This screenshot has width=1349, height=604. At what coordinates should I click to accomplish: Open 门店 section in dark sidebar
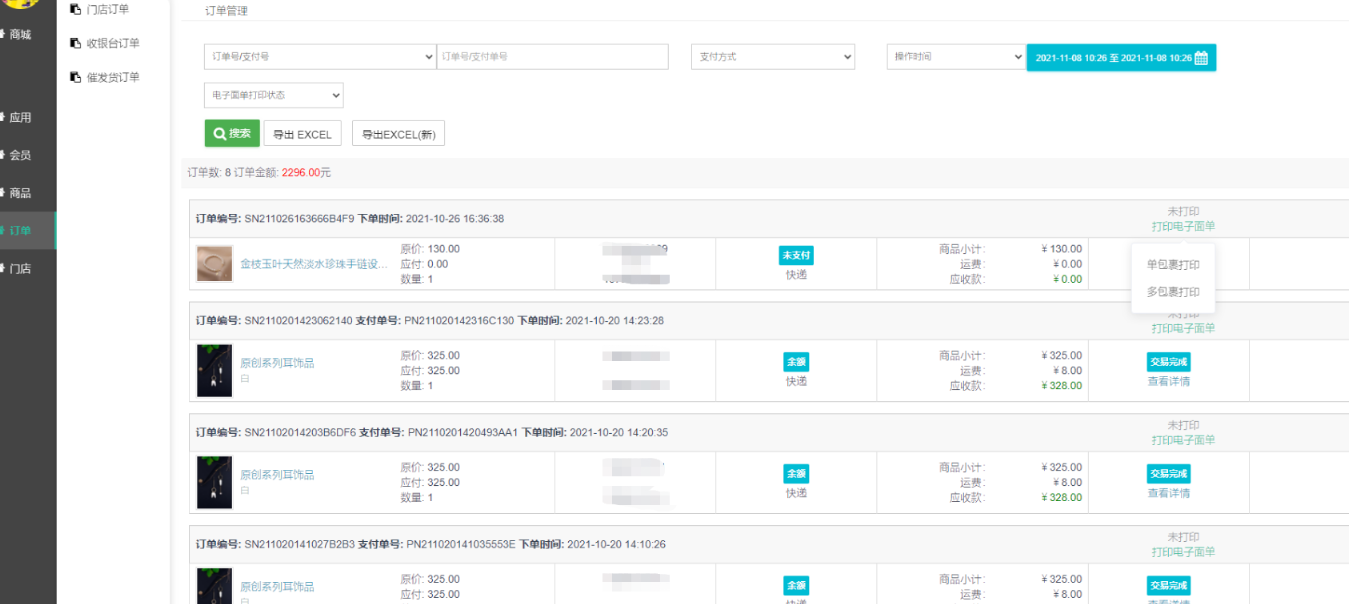[20, 269]
